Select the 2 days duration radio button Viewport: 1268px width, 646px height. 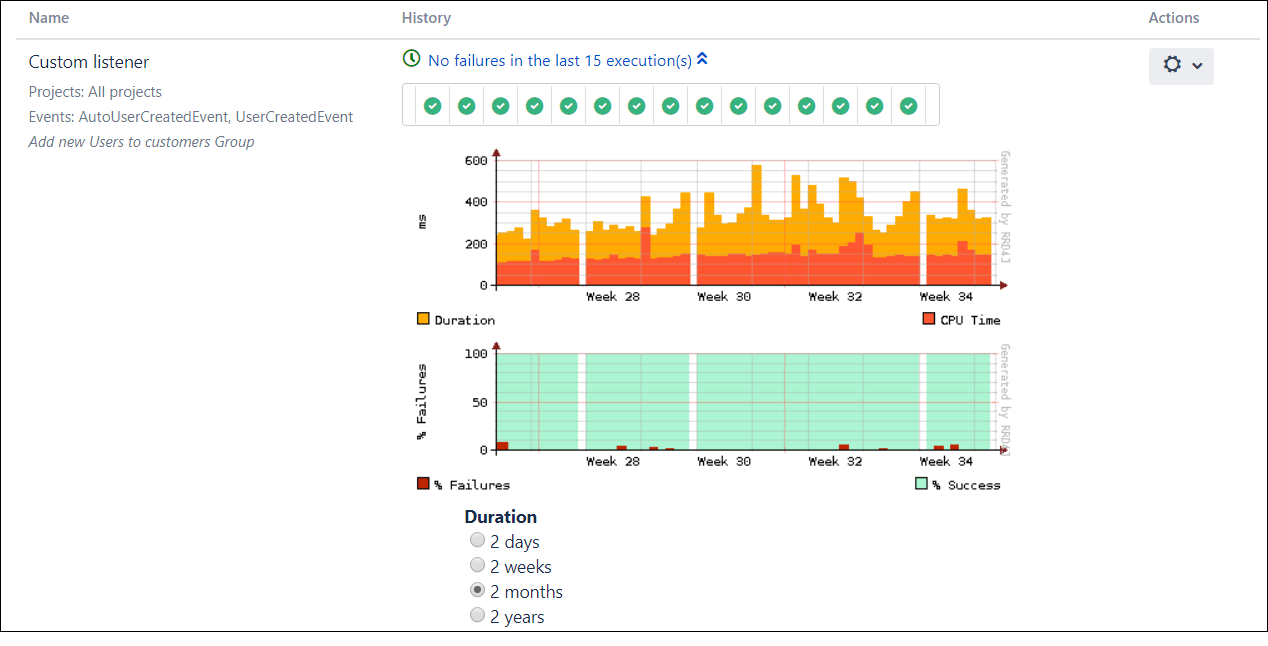pos(477,539)
